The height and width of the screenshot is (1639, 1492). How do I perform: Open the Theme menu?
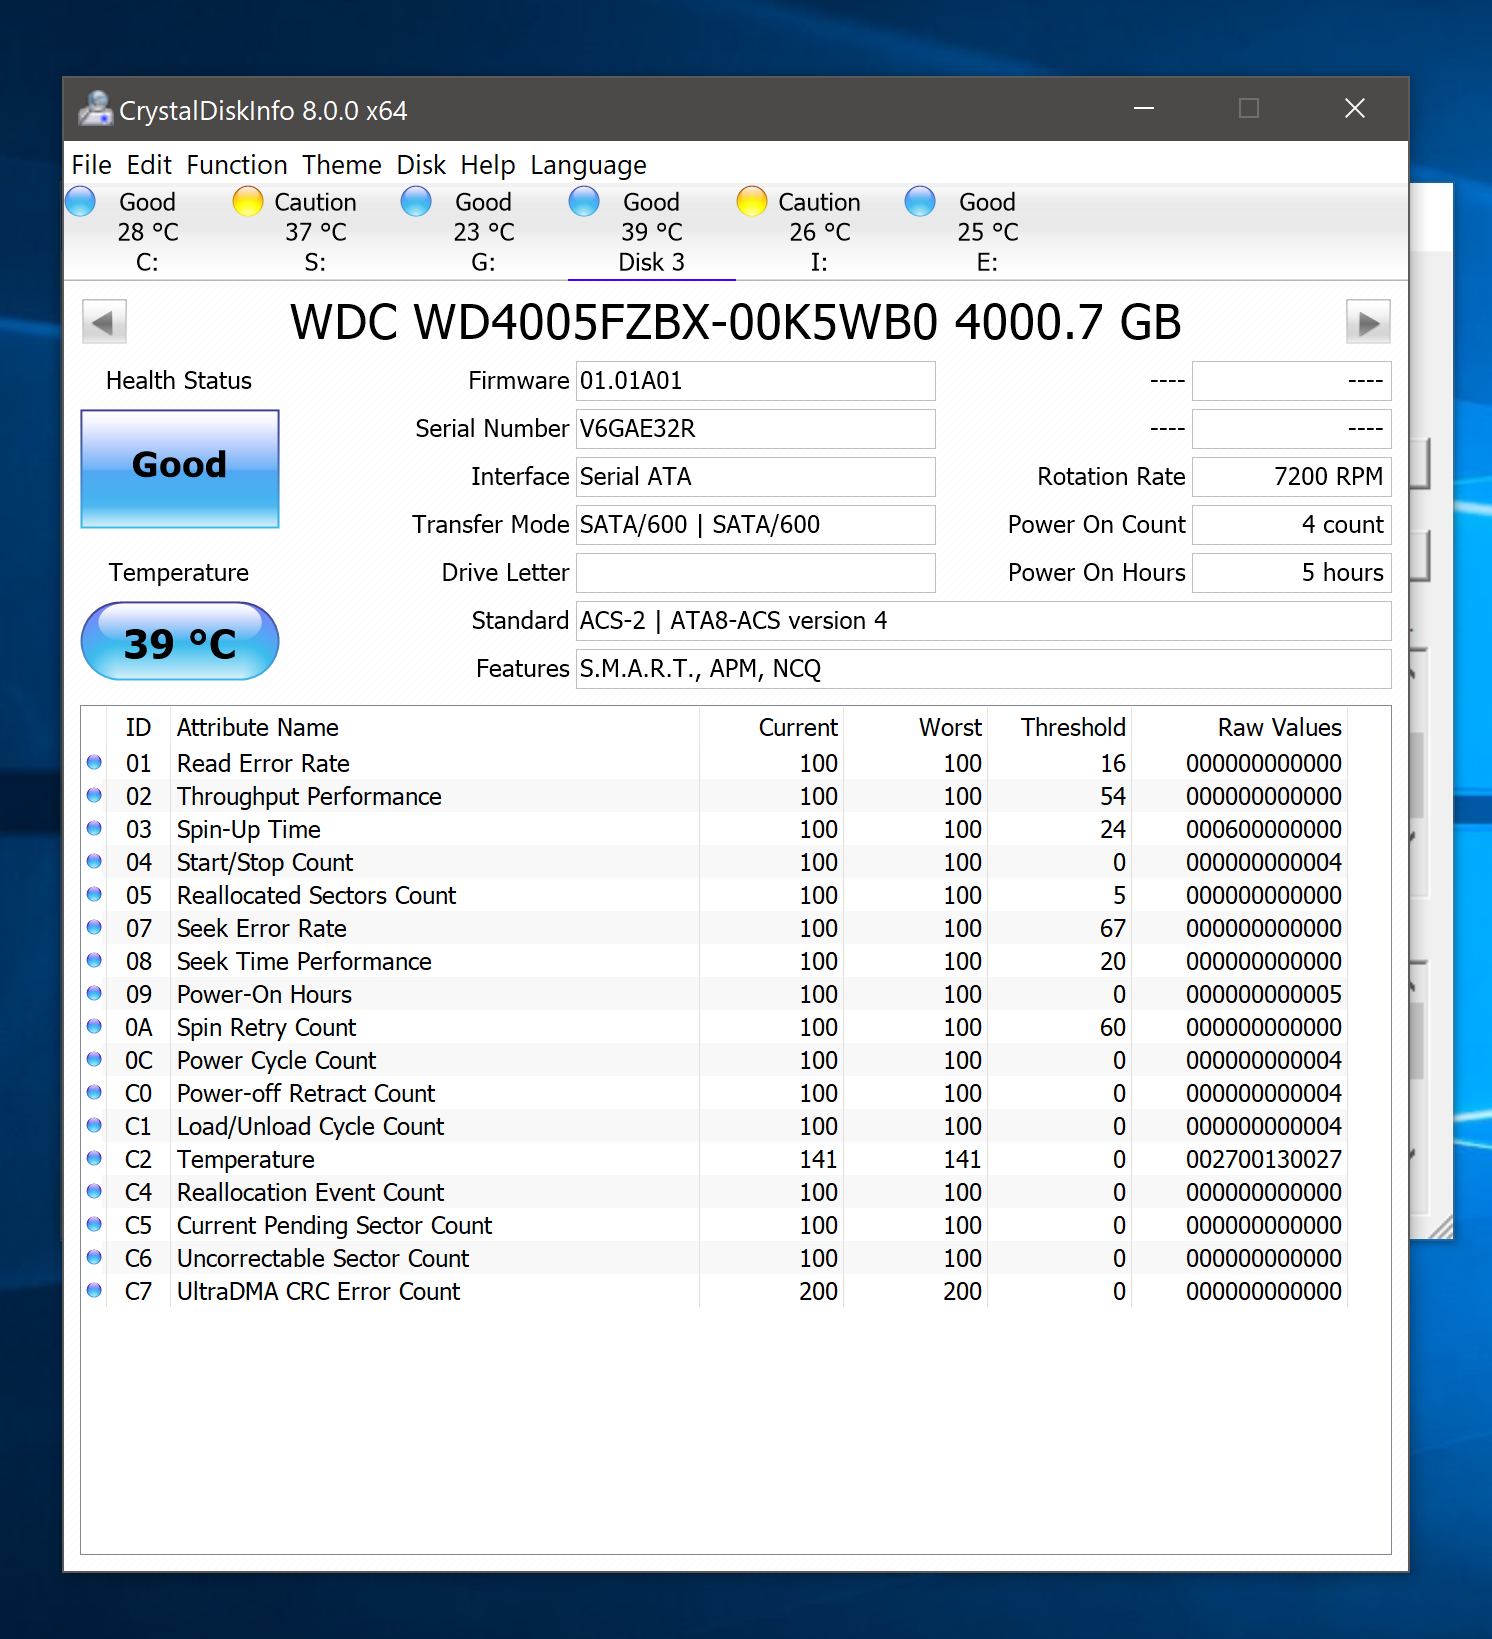(341, 165)
